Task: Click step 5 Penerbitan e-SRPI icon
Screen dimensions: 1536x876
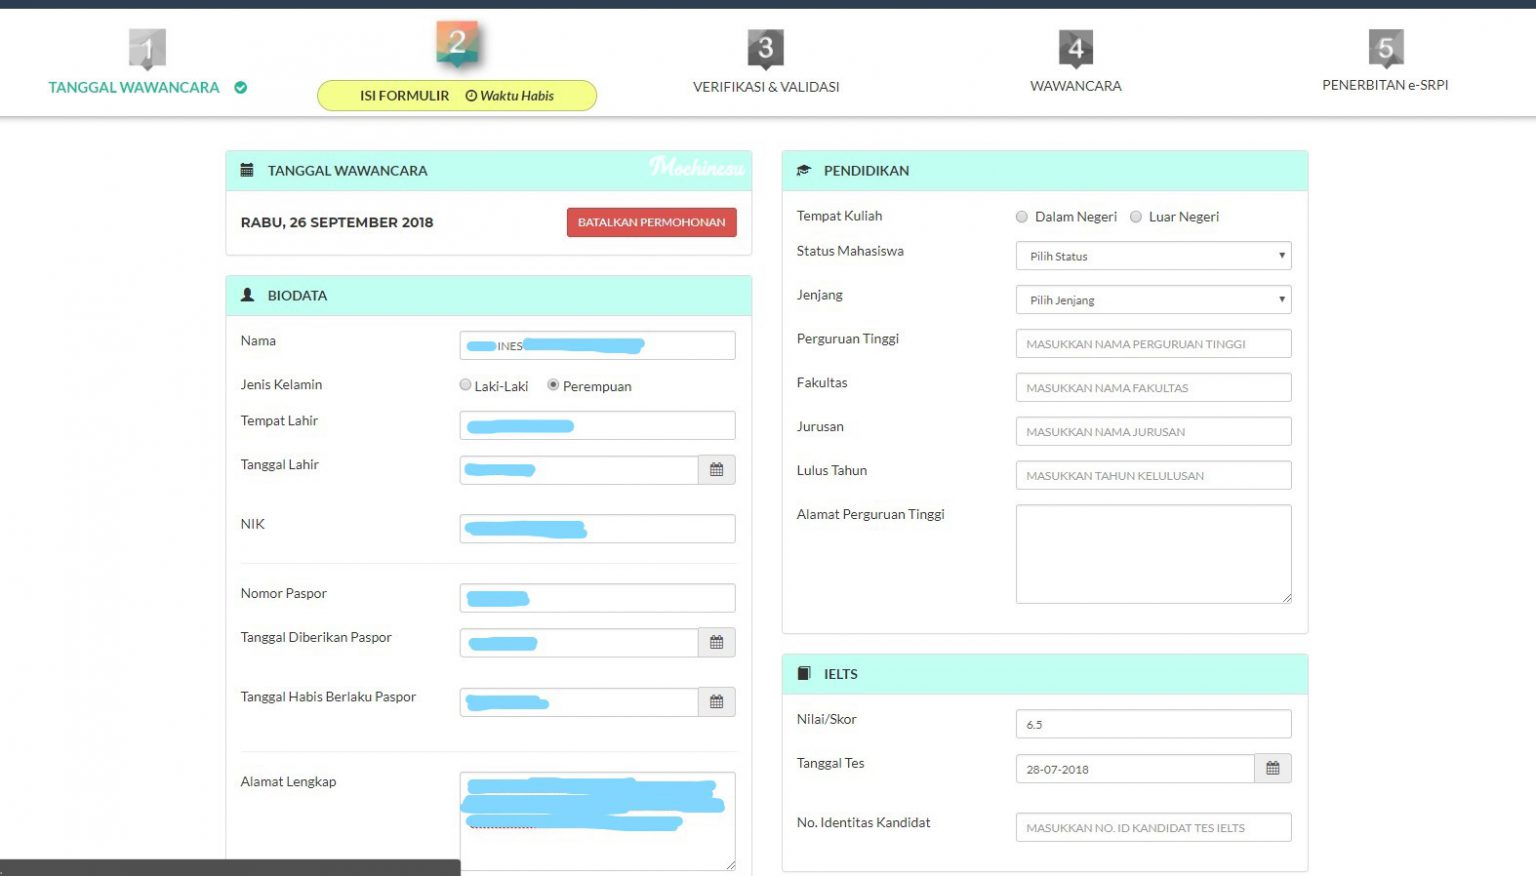Action: click(1385, 48)
